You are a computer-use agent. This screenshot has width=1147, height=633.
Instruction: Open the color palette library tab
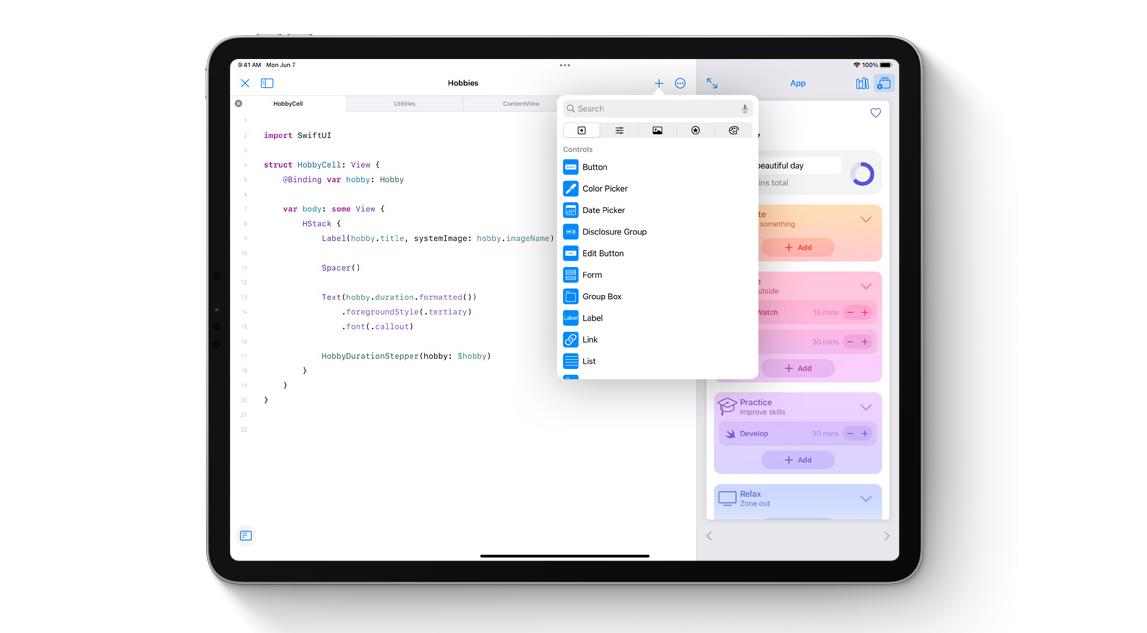734,130
